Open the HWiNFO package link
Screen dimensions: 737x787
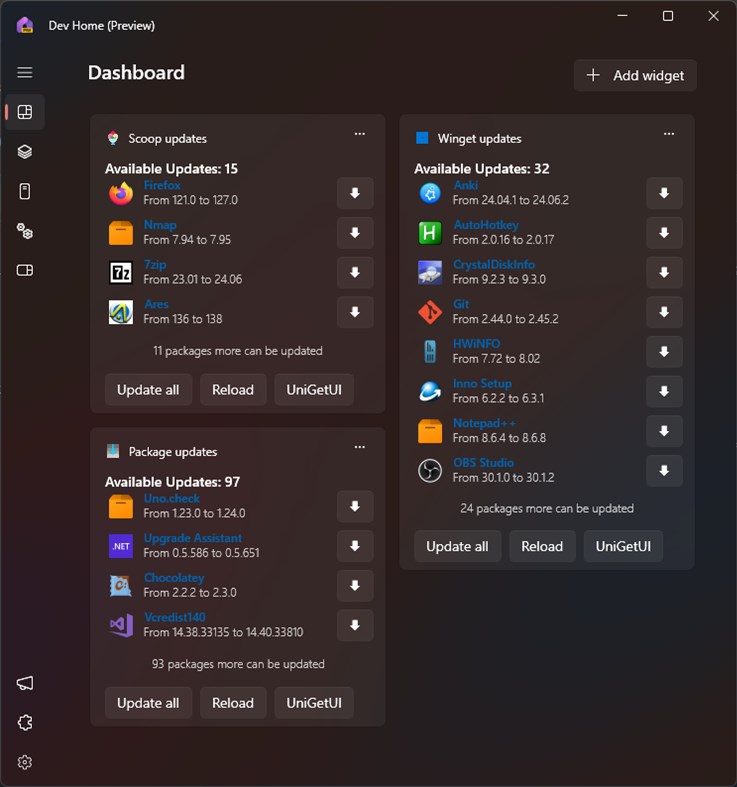tap(476, 344)
